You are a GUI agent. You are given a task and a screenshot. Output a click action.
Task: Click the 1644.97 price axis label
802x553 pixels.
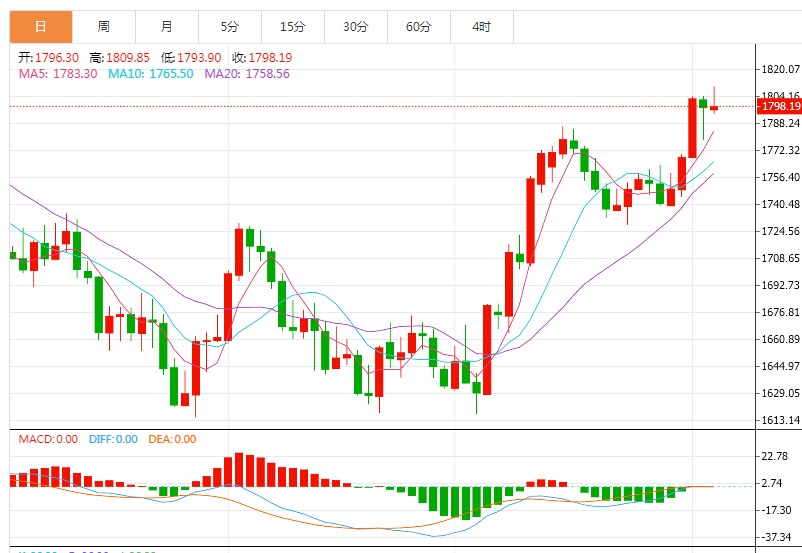click(x=781, y=366)
